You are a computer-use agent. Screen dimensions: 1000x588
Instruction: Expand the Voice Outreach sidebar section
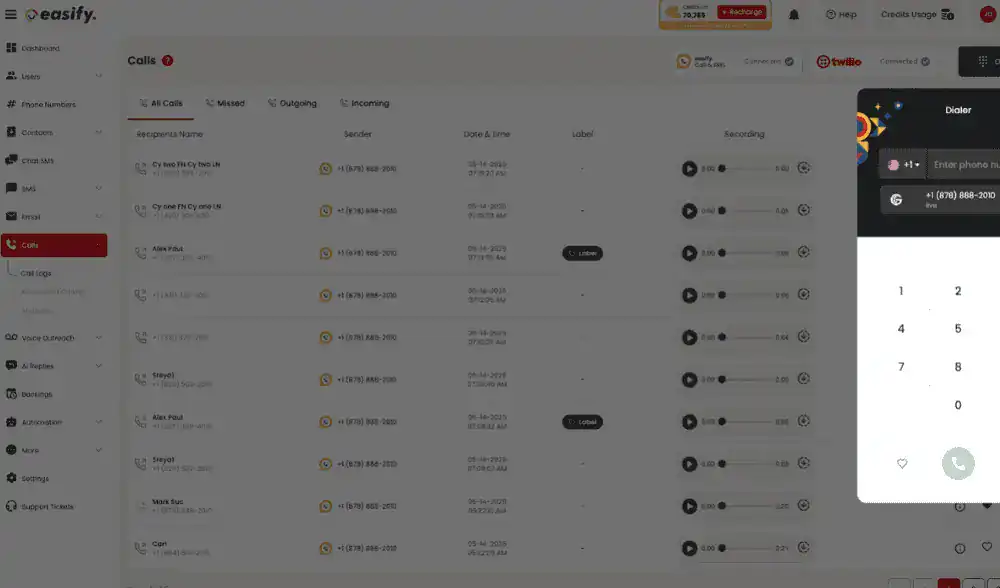(x=98, y=338)
